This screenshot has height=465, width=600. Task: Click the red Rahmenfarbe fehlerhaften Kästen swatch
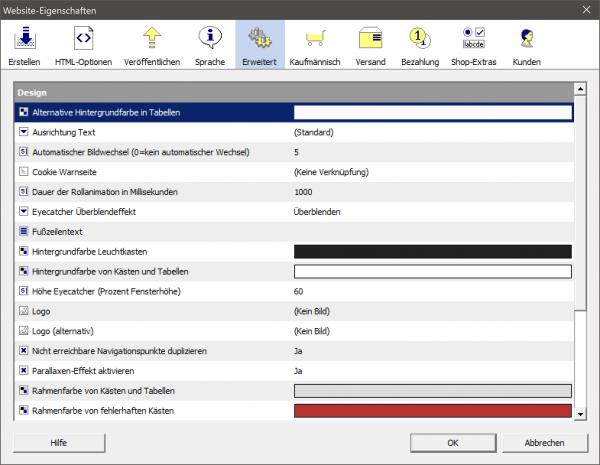click(432, 411)
